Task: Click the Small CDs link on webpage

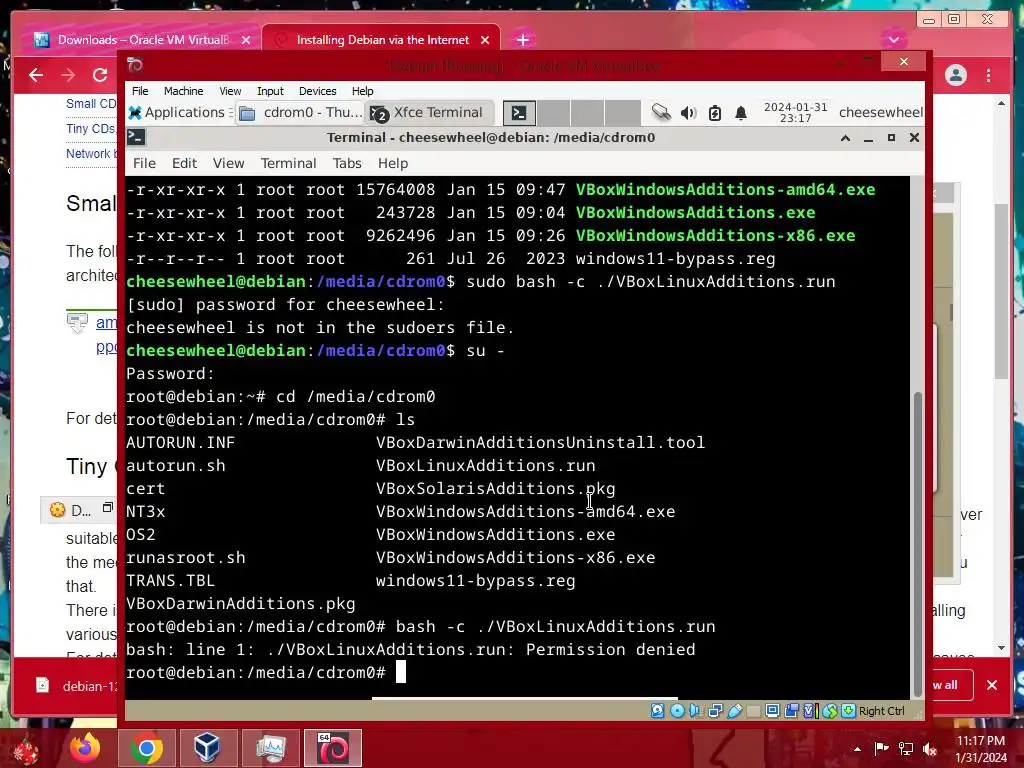Action: (91, 103)
